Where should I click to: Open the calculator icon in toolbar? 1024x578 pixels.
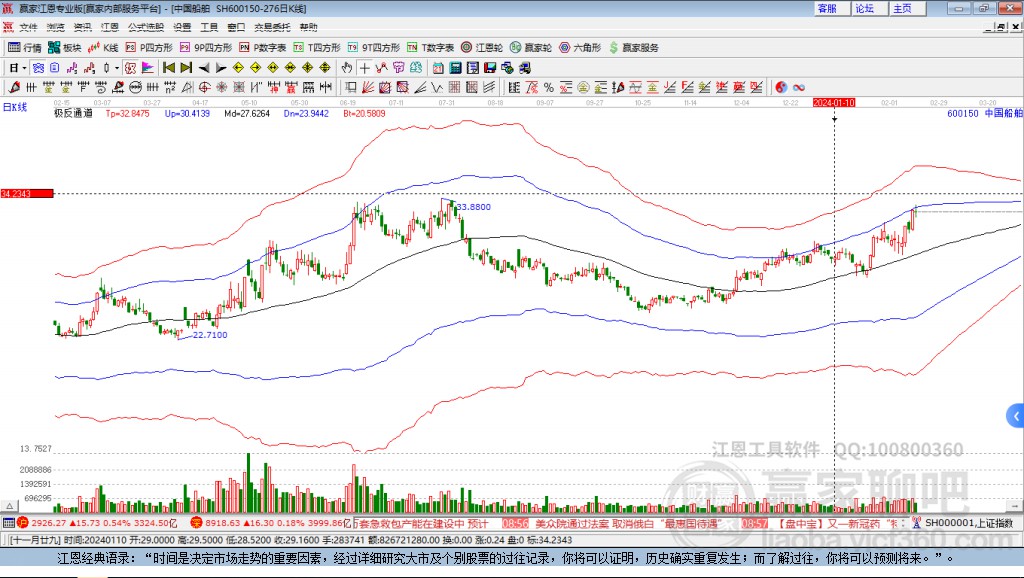tap(455, 68)
